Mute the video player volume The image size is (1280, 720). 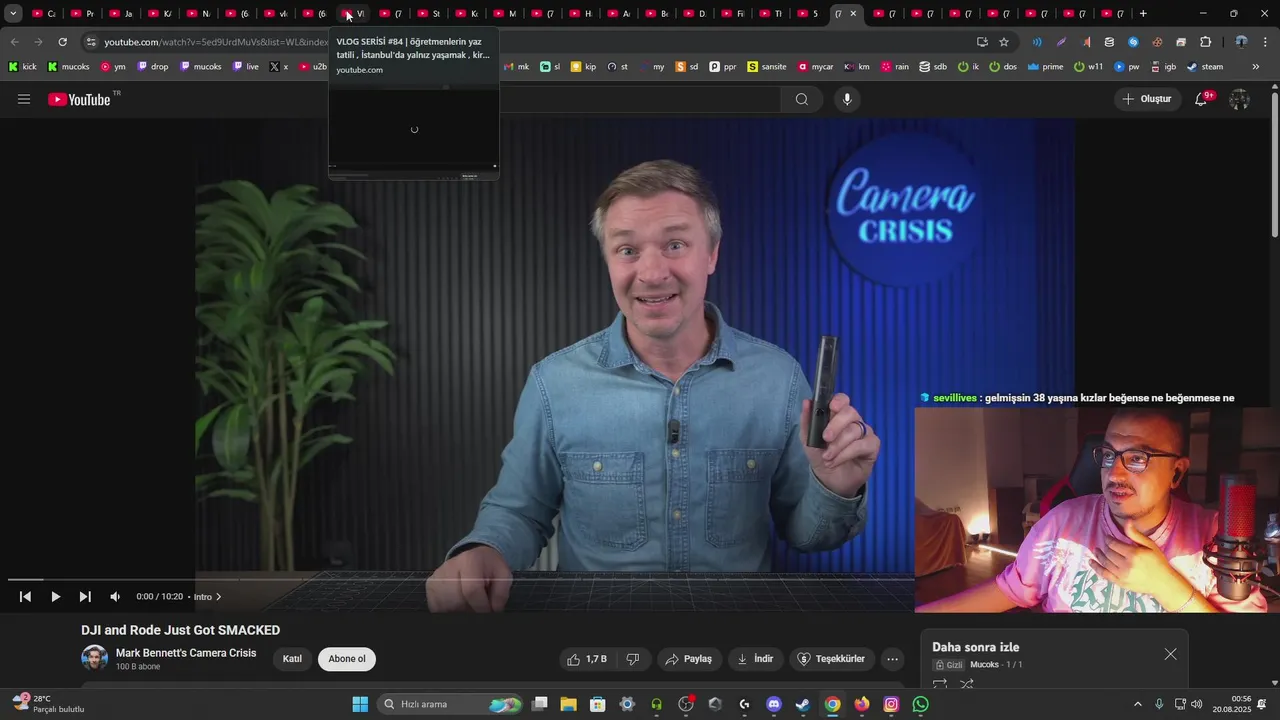(x=115, y=597)
